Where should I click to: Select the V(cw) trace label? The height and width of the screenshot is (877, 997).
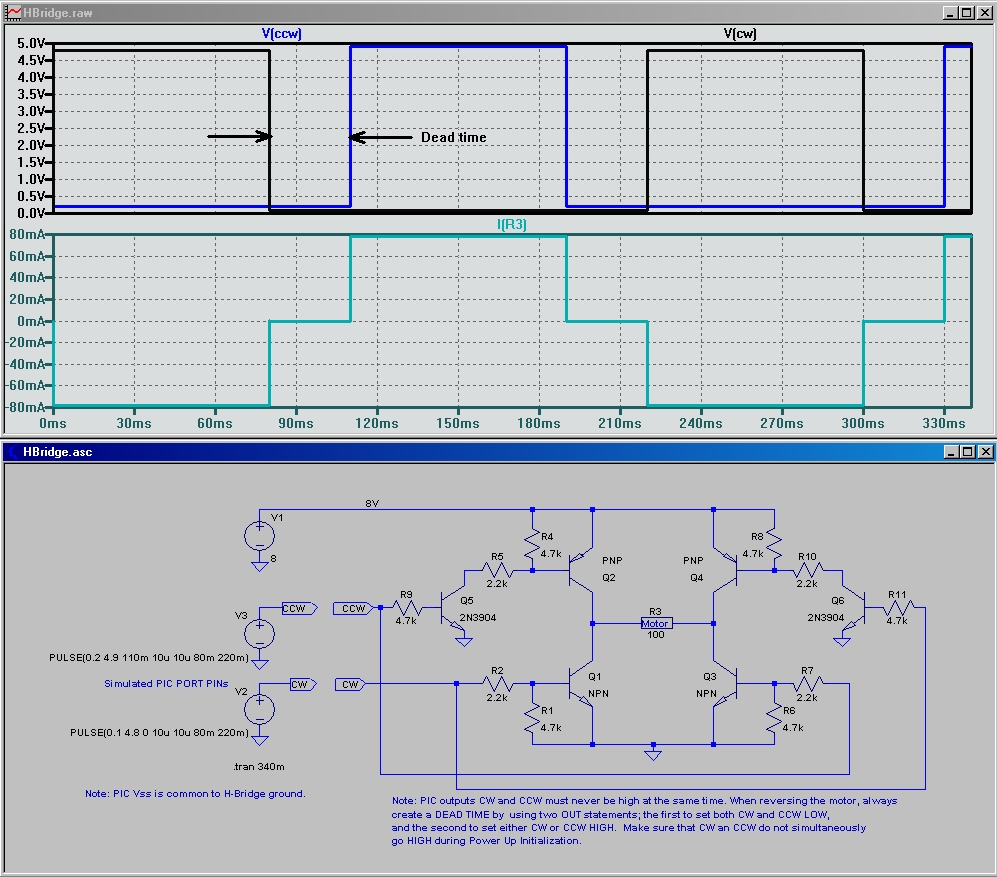[740, 34]
